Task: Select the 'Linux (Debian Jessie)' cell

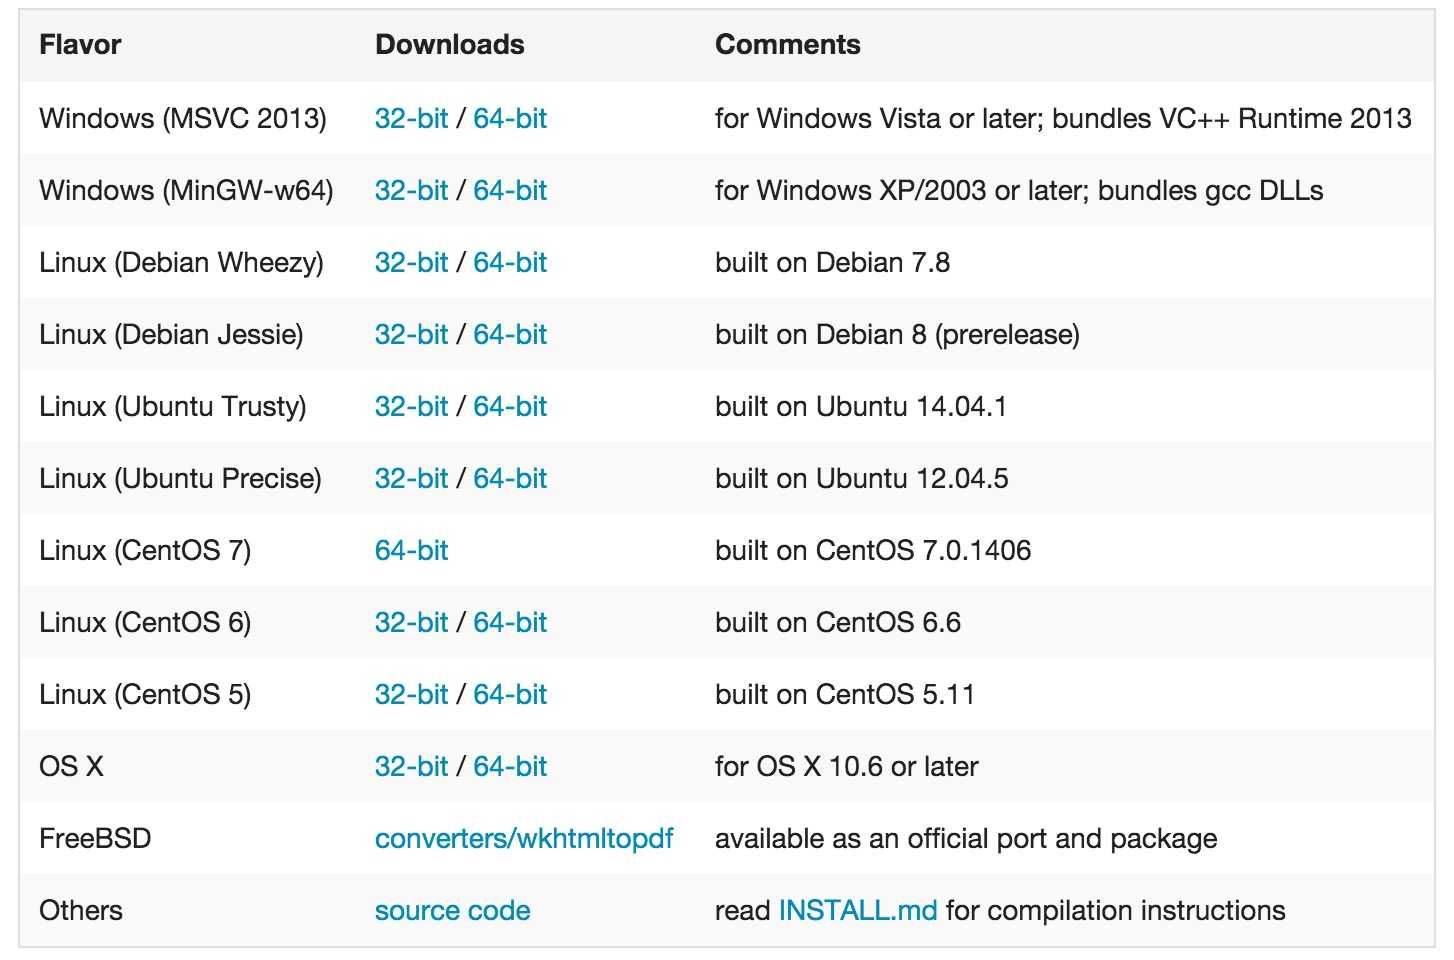Action: (x=171, y=334)
